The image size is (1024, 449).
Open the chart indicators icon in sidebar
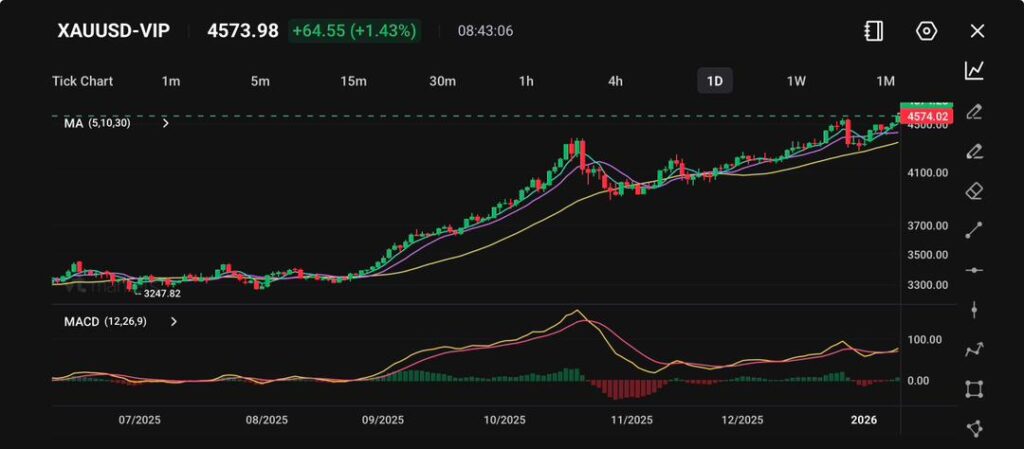(x=974, y=70)
